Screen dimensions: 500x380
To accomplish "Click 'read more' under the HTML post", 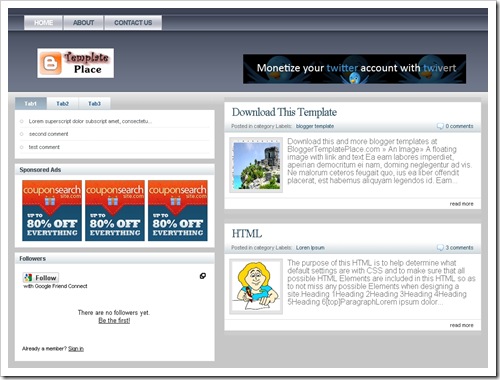I will [x=461, y=325].
